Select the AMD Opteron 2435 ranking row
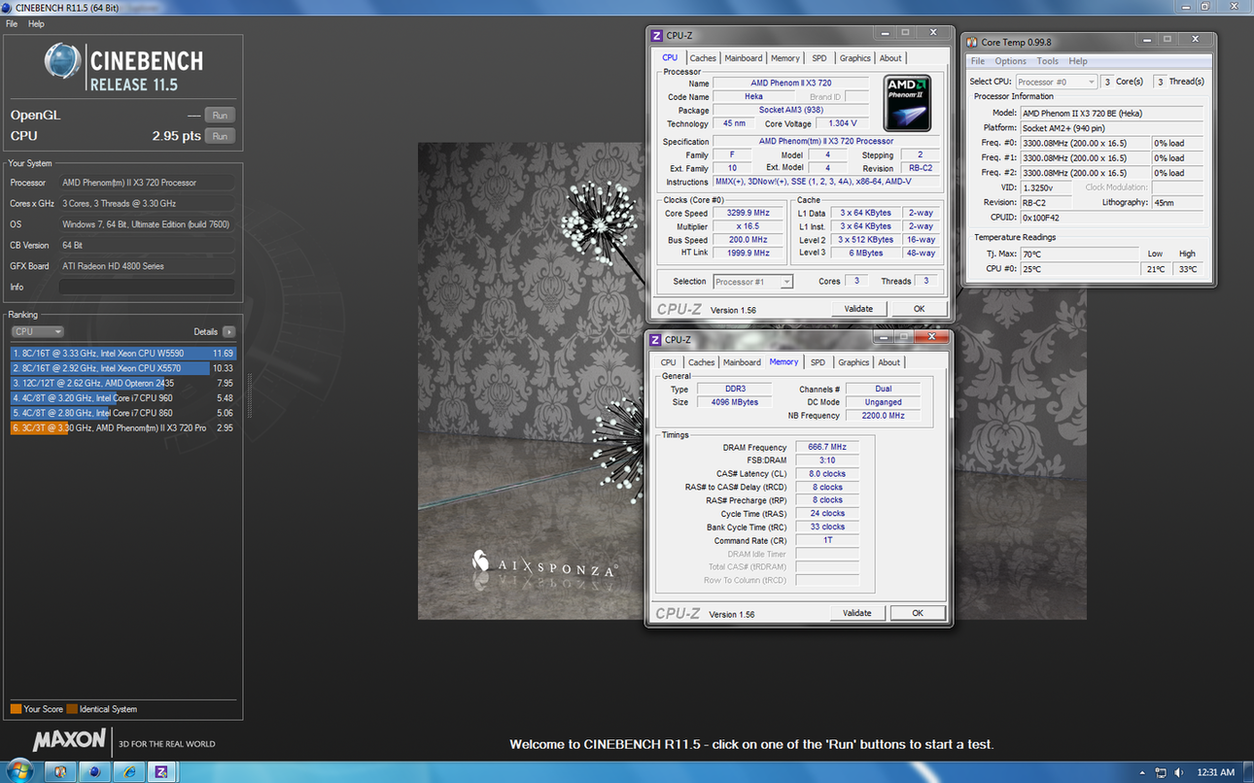Viewport: 1254px width, 783px height. pyautogui.click(x=123, y=383)
